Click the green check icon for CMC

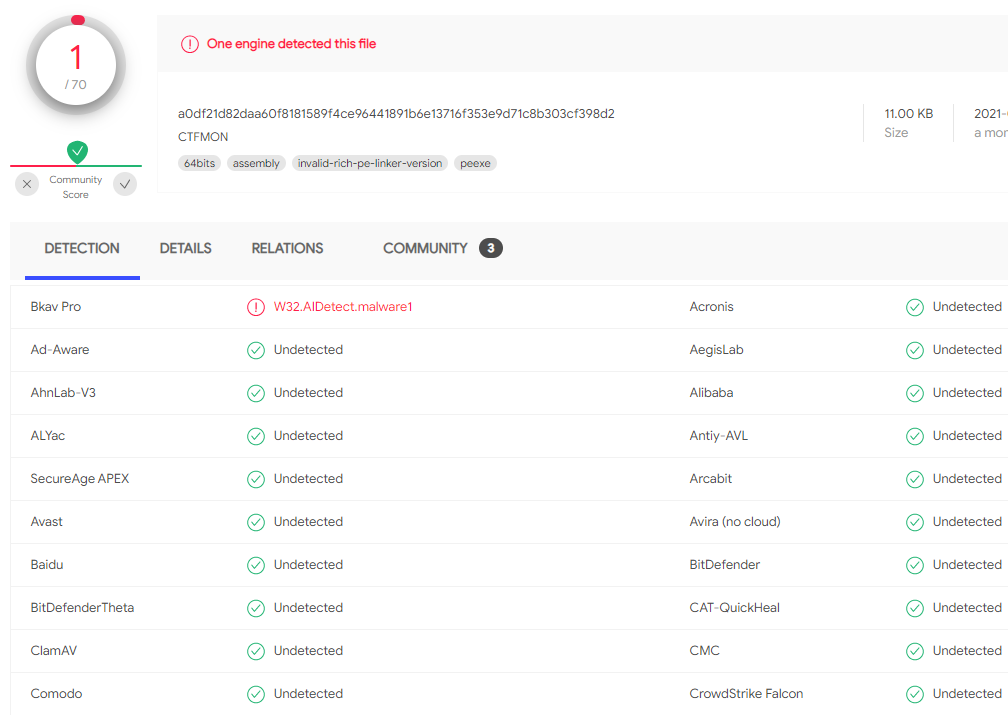click(x=915, y=651)
